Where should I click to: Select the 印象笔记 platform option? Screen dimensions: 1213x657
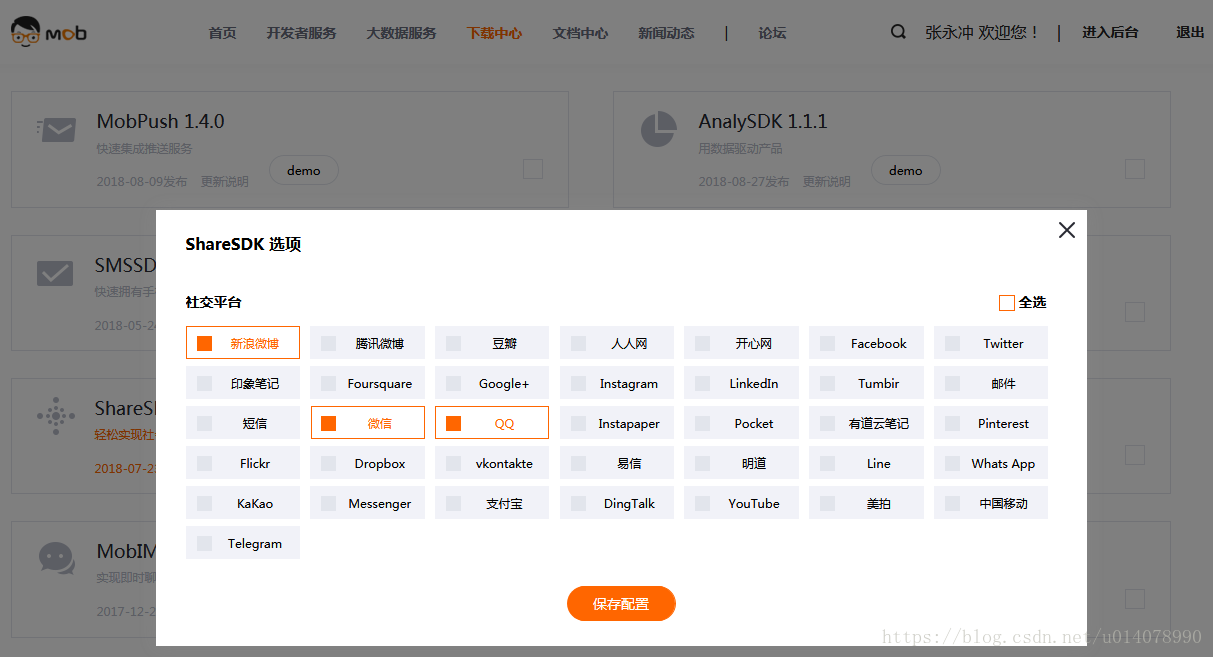coord(243,383)
